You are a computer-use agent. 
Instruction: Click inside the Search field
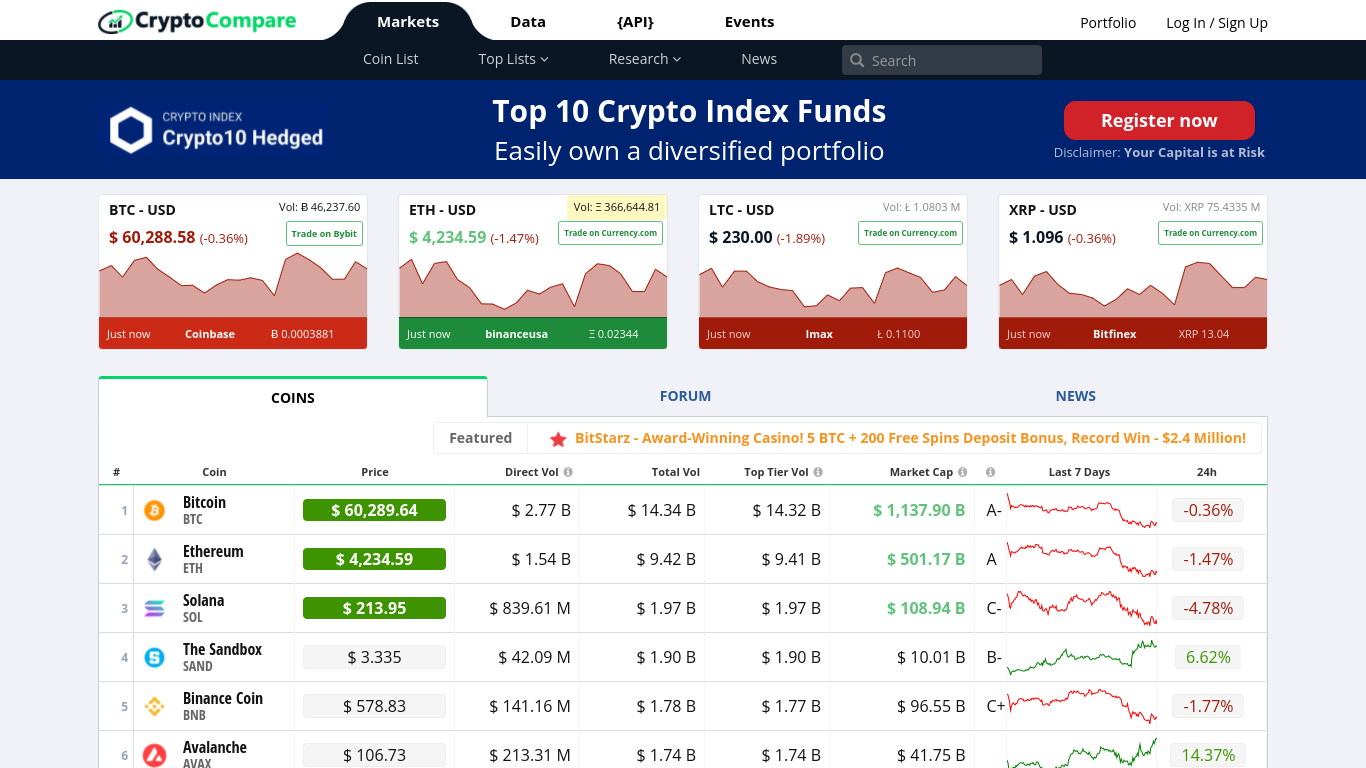(x=942, y=60)
